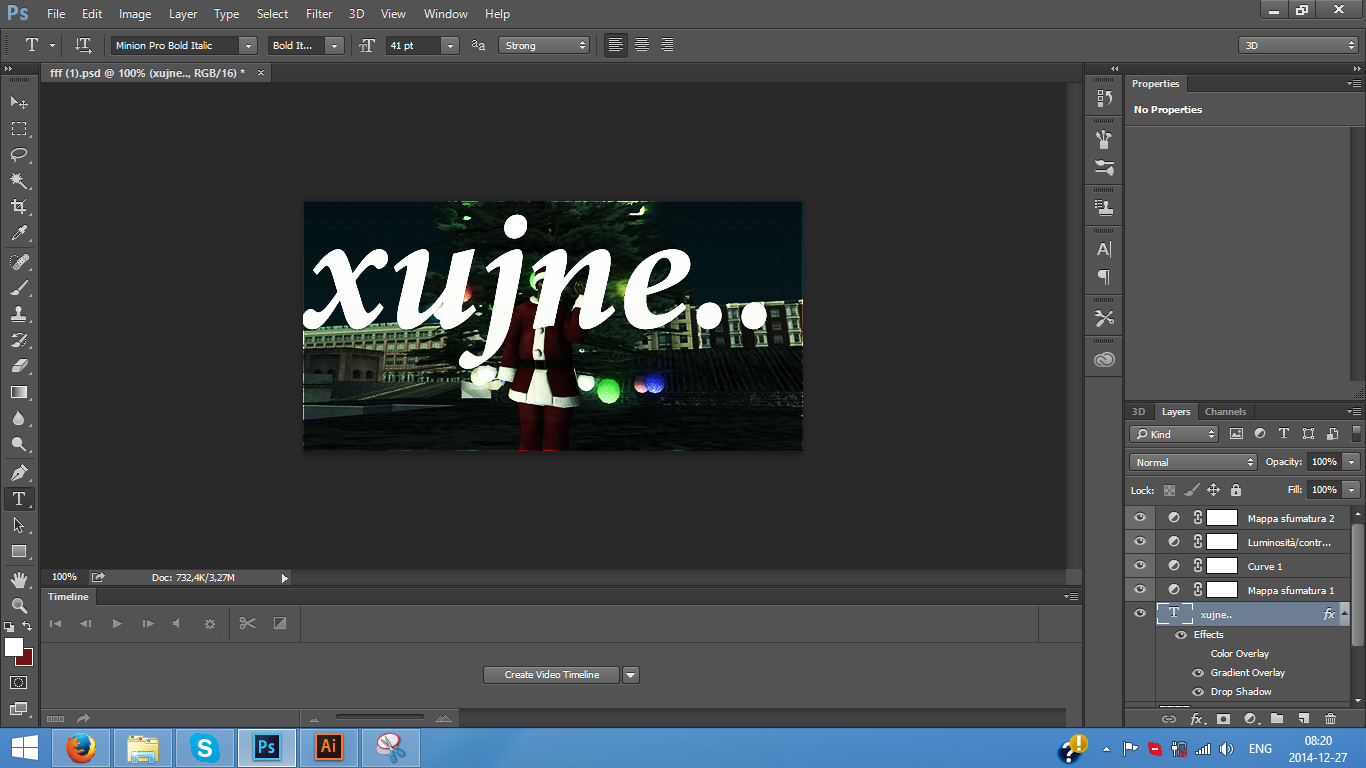This screenshot has height=768, width=1366.
Task: Hide the Mappa sfumatura 2 layer
Action: pos(1140,518)
